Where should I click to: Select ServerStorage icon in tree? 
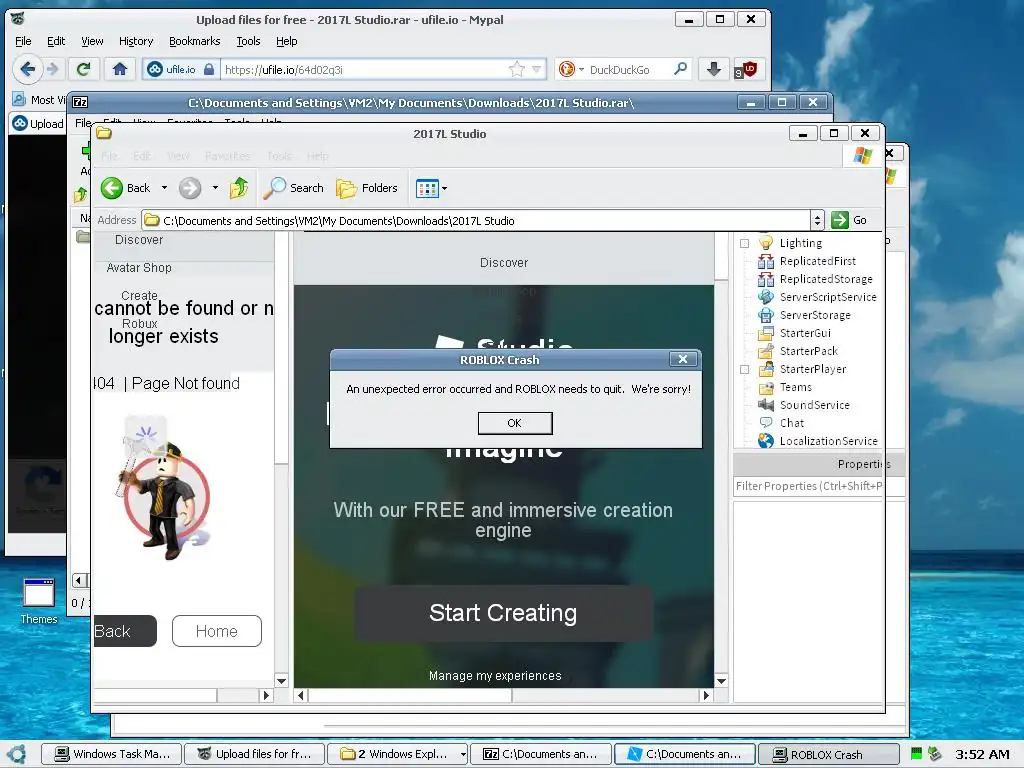[x=765, y=315]
